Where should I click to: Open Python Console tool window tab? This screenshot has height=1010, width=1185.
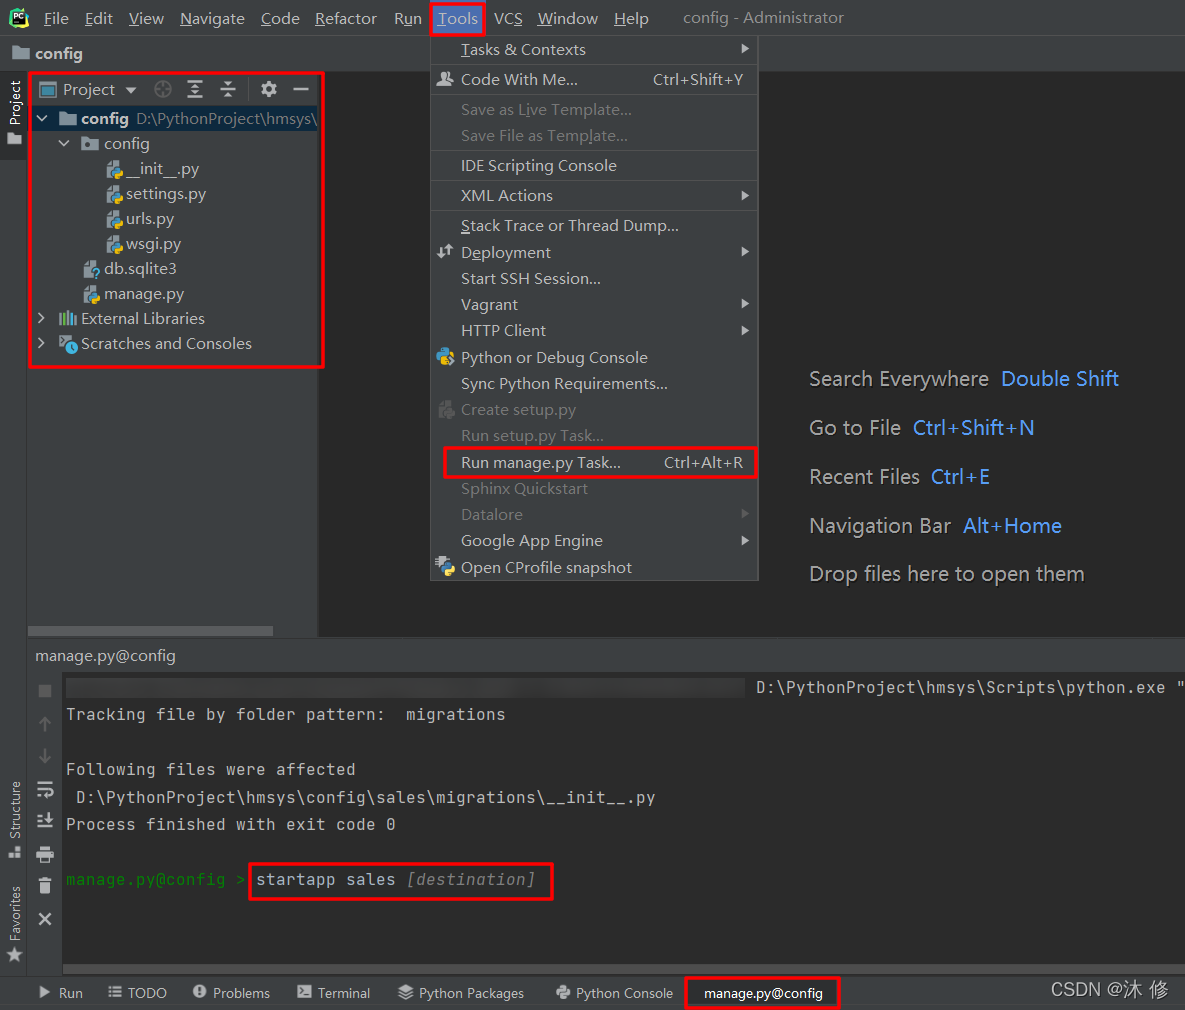614,993
